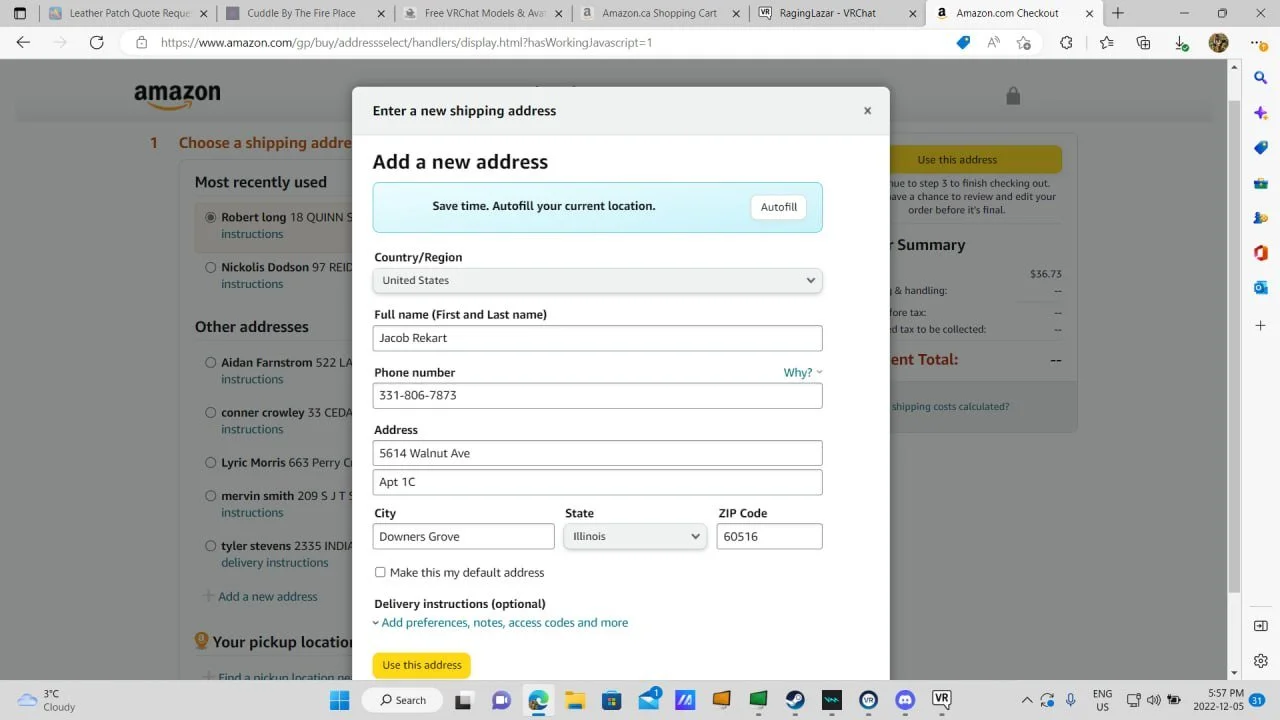Switch to Leather Patch Quote Request tab
The image size is (1280, 720).
coord(129,13)
